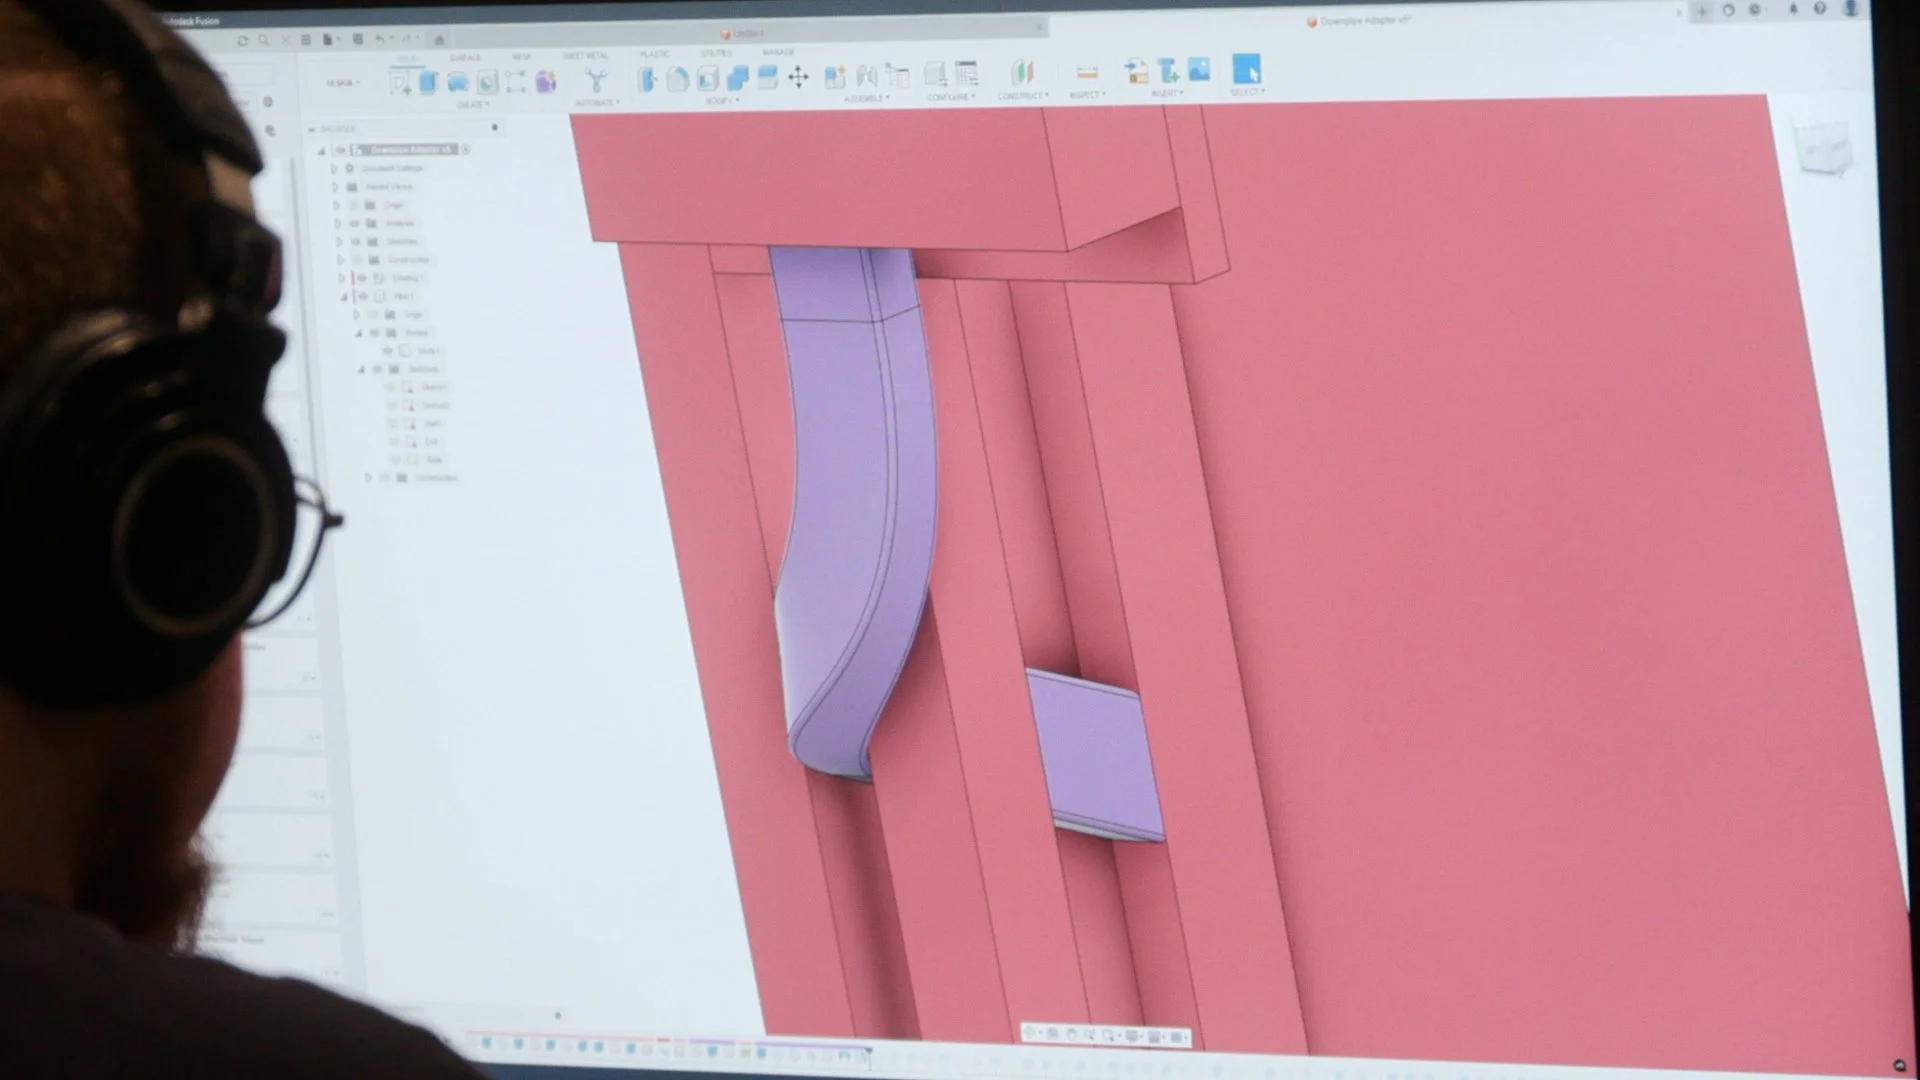This screenshot has width=1920, height=1080.
Task: Toggle visibility of the Sketches folder
Action: (355, 242)
